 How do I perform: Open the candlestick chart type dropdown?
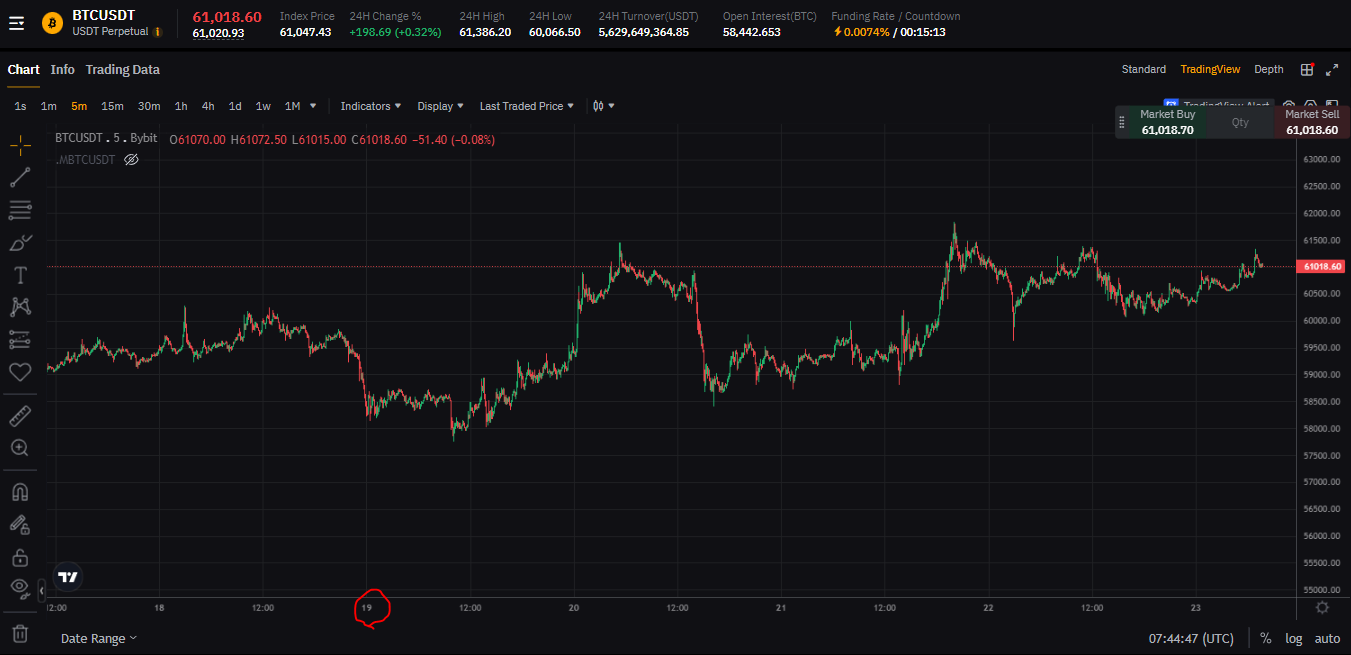pyautogui.click(x=604, y=106)
